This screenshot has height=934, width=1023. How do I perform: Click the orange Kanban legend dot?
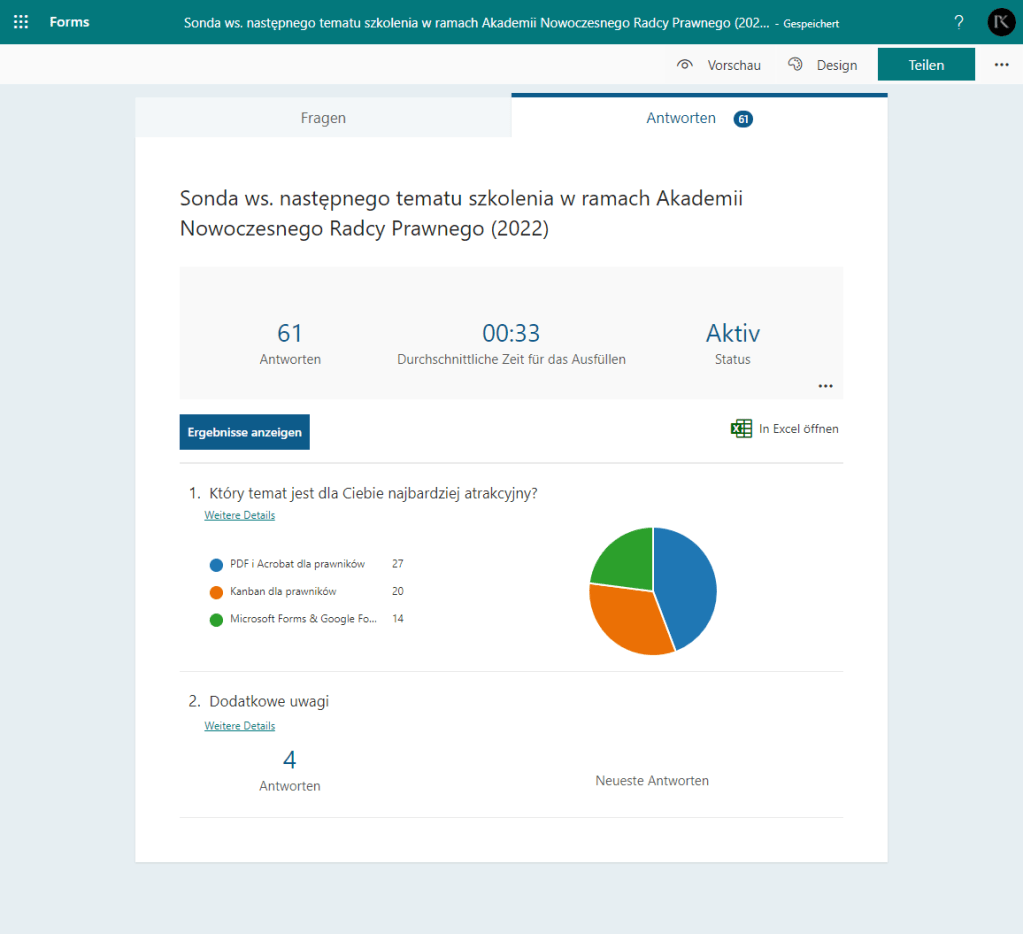216,592
